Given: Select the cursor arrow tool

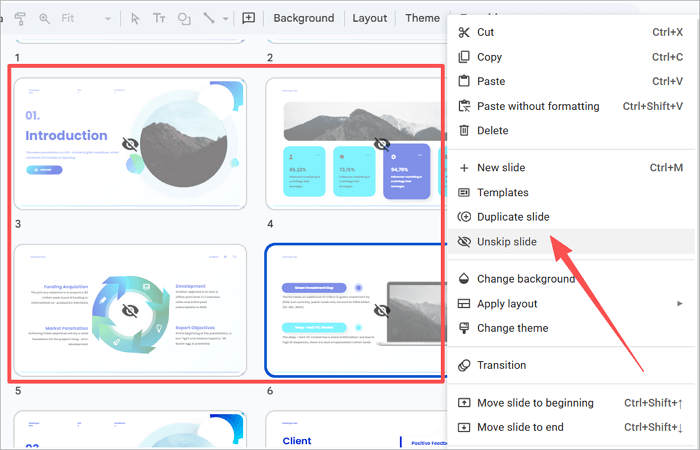Looking at the screenshot, I should pos(135,18).
